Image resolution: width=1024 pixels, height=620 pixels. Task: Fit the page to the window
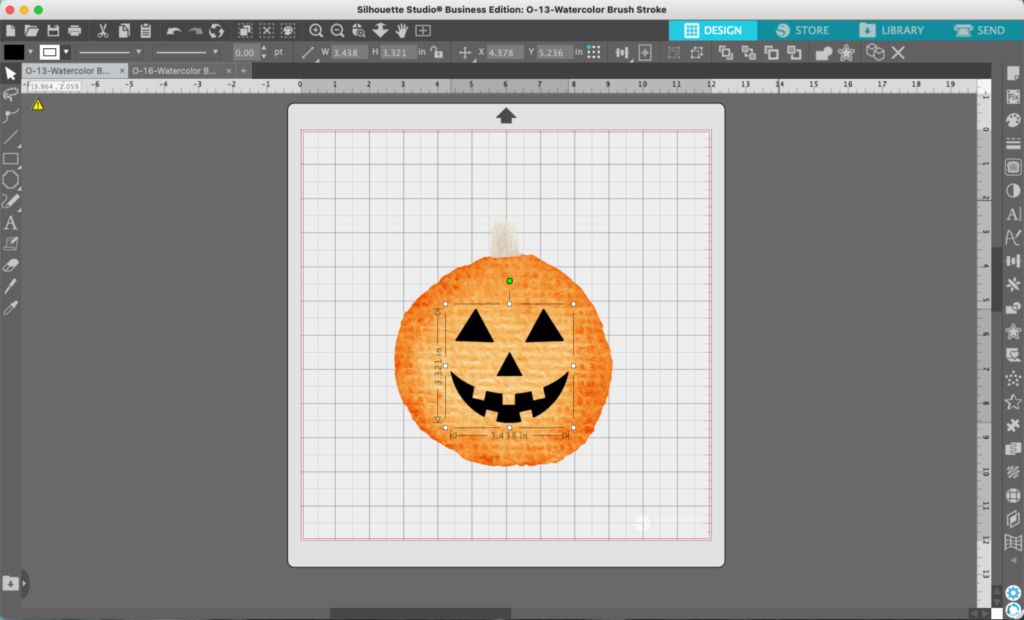coord(423,31)
